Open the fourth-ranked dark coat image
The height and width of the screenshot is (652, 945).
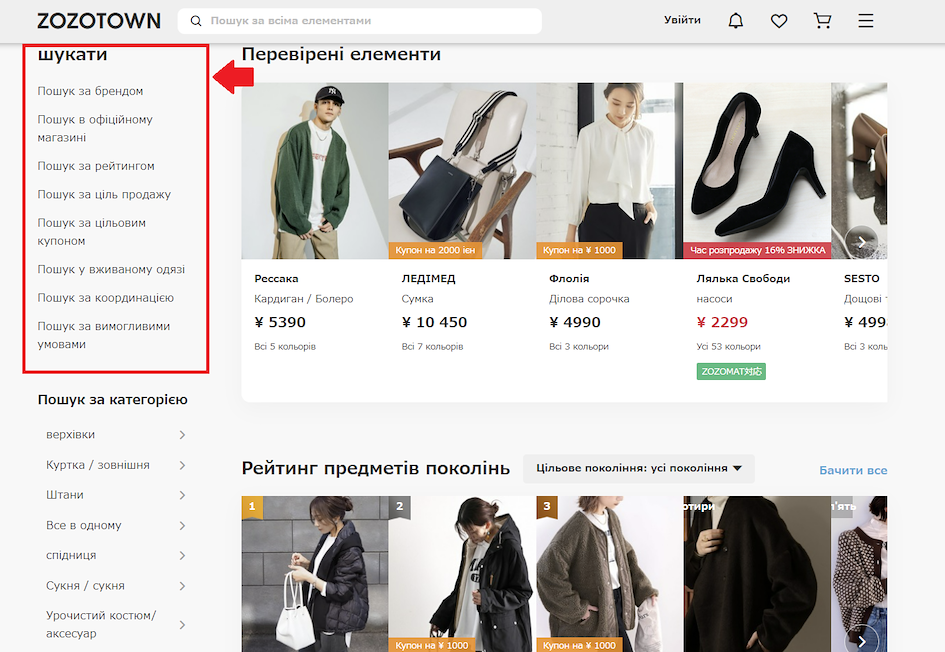tap(757, 574)
